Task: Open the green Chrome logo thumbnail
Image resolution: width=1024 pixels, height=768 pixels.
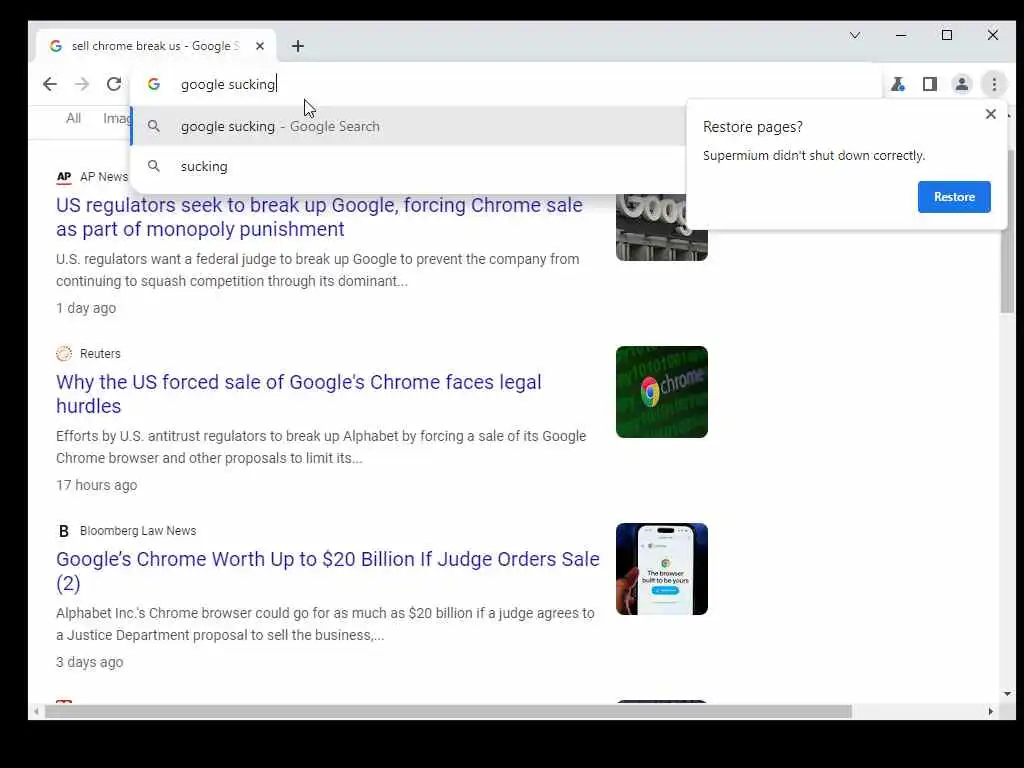Action: coord(662,392)
